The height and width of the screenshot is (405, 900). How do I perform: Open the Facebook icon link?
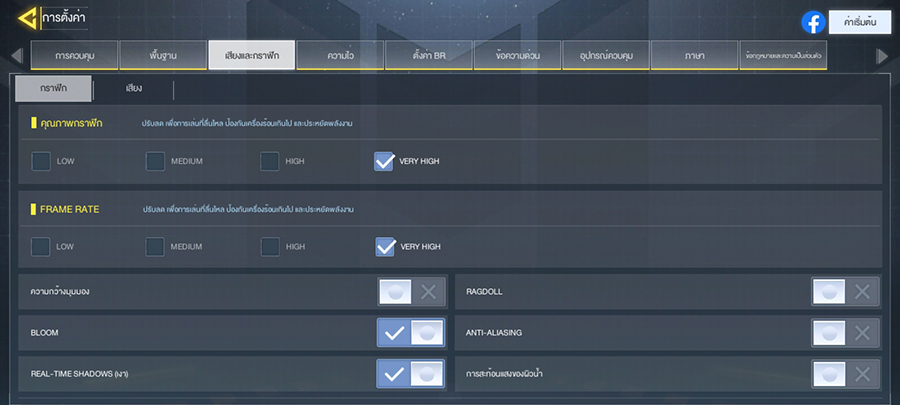(x=813, y=22)
